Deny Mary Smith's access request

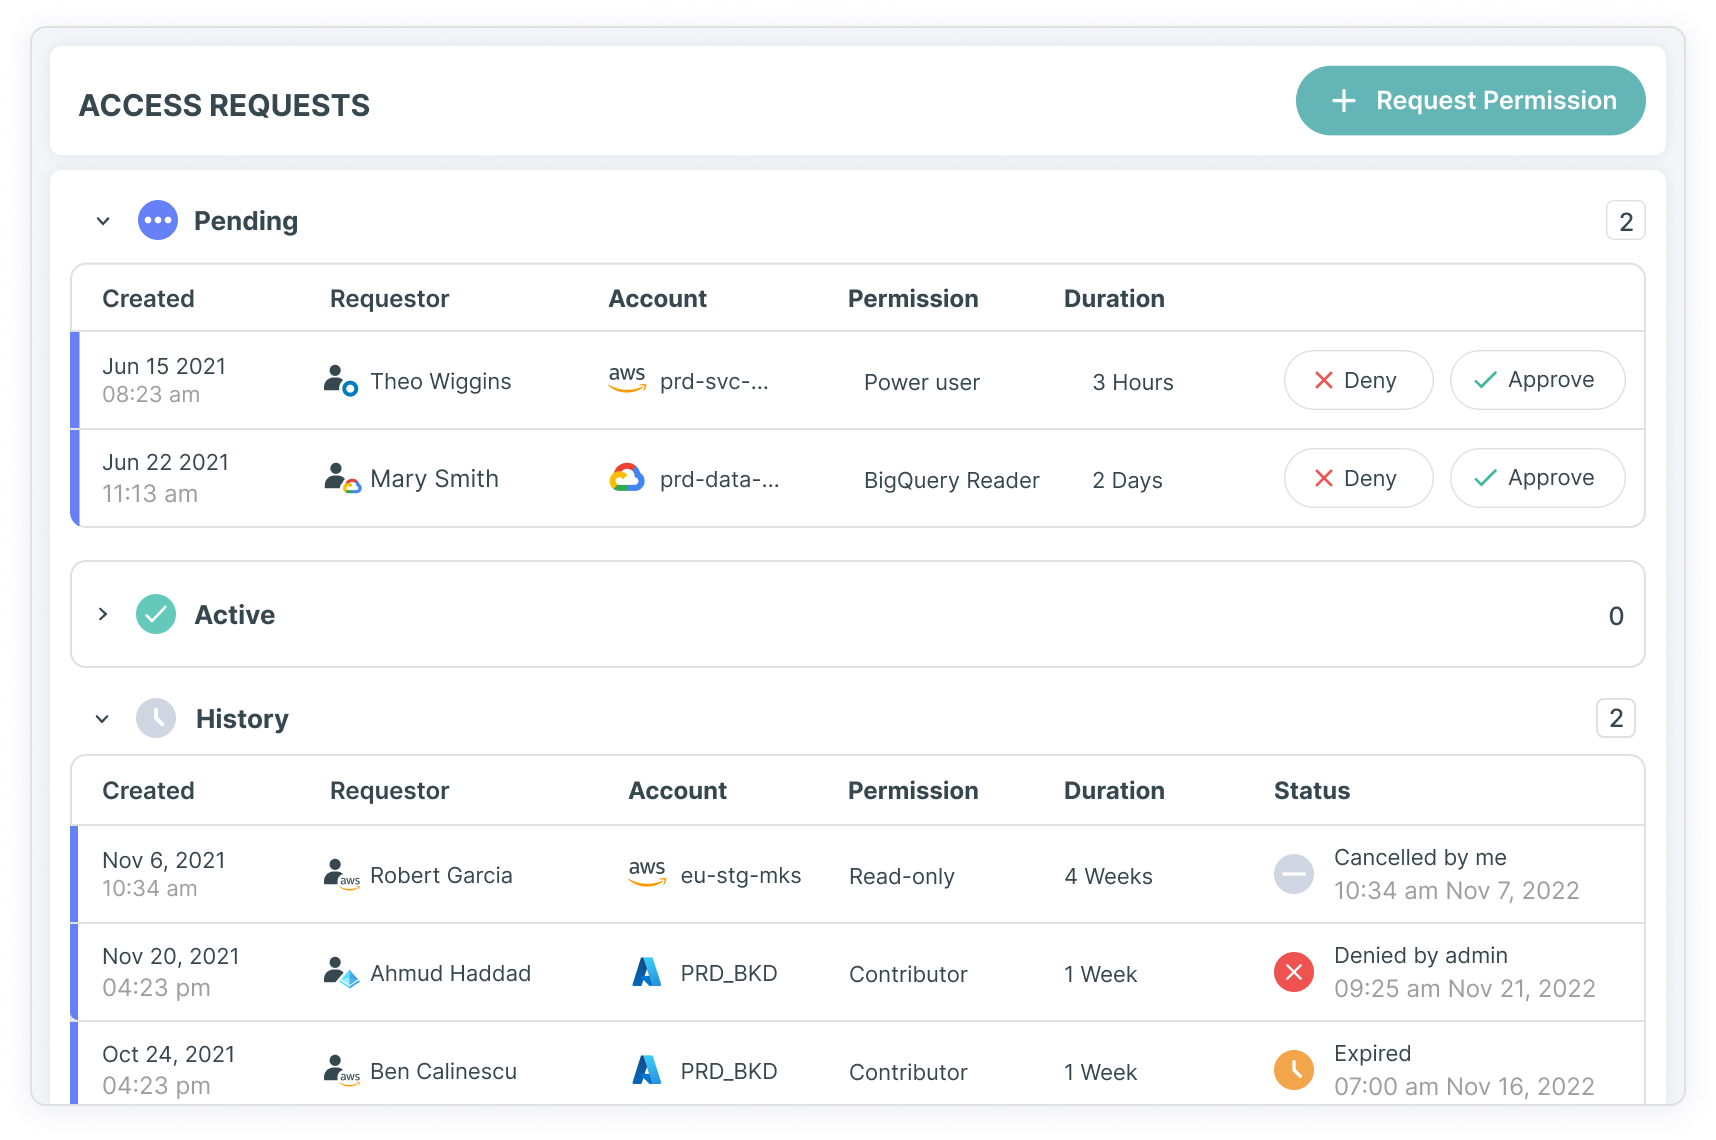[1357, 479]
